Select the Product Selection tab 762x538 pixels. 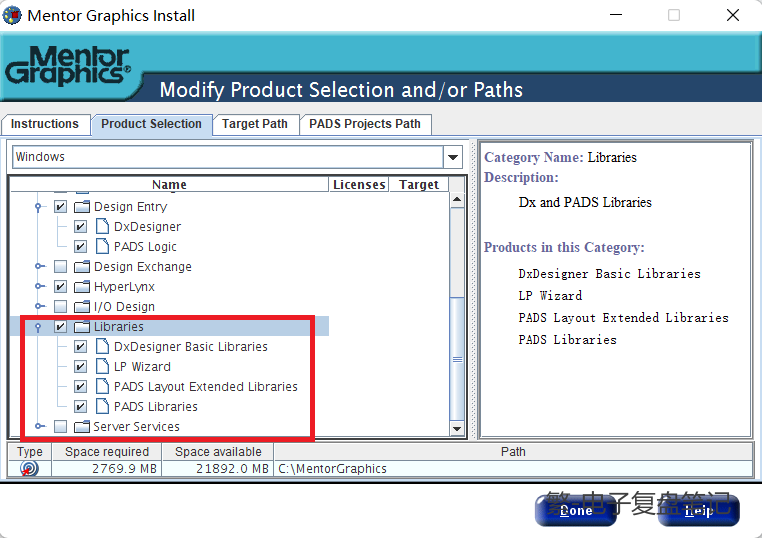(x=151, y=124)
